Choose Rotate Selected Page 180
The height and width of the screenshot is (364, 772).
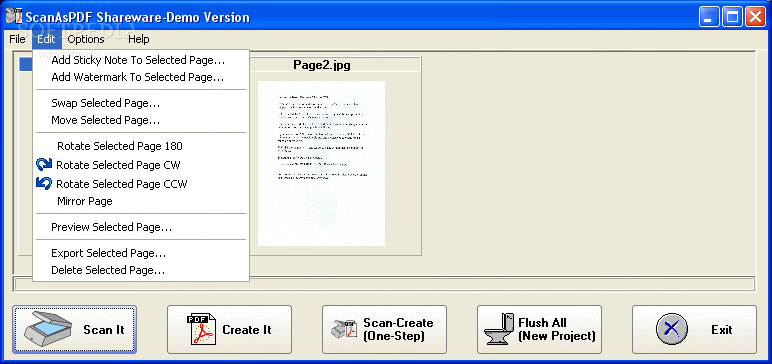141,146
